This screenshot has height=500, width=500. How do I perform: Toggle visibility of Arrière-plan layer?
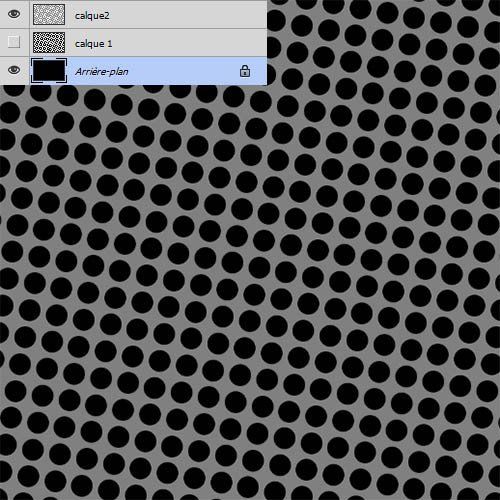14,70
